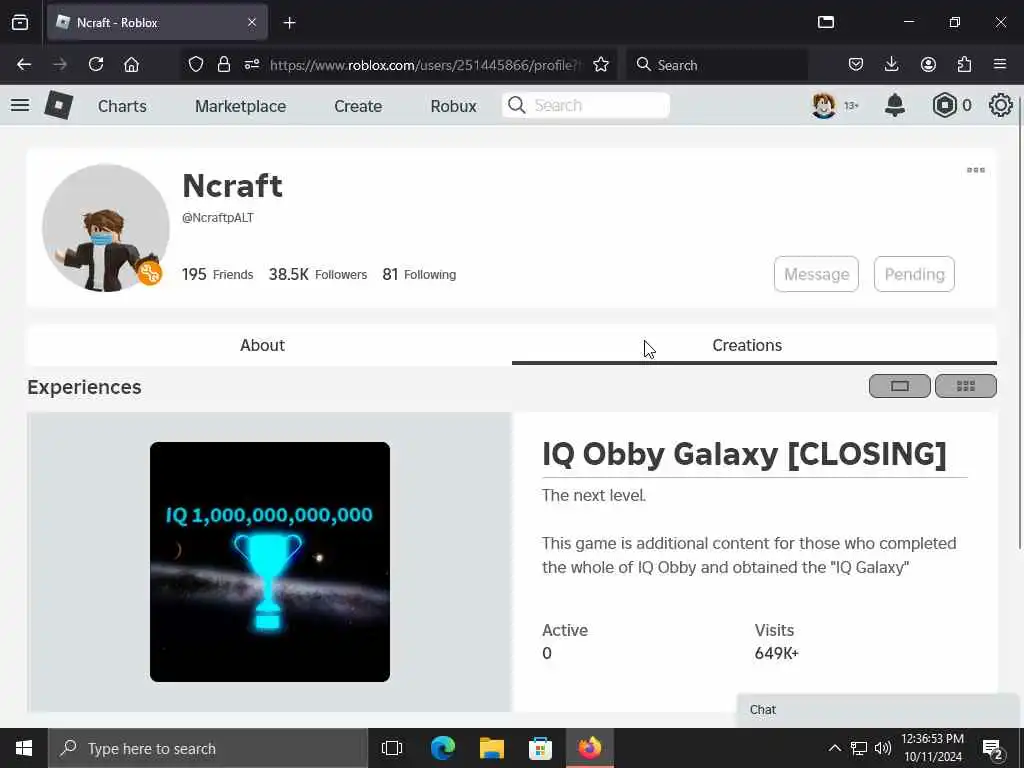The image size is (1024, 768).
Task: View the 81 Following list
Action: click(x=419, y=274)
